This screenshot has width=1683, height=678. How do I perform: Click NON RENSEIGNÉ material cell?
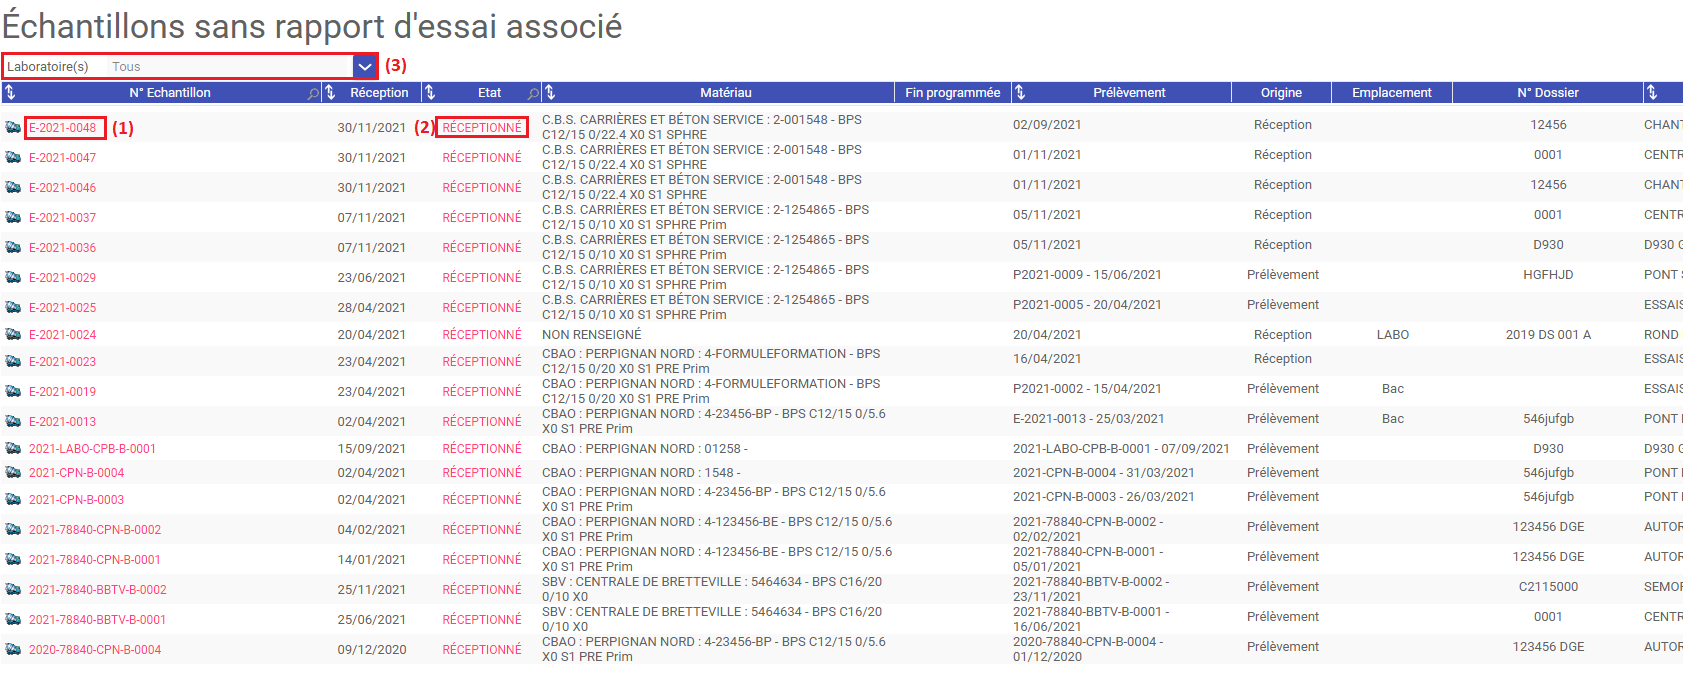(x=592, y=335)
